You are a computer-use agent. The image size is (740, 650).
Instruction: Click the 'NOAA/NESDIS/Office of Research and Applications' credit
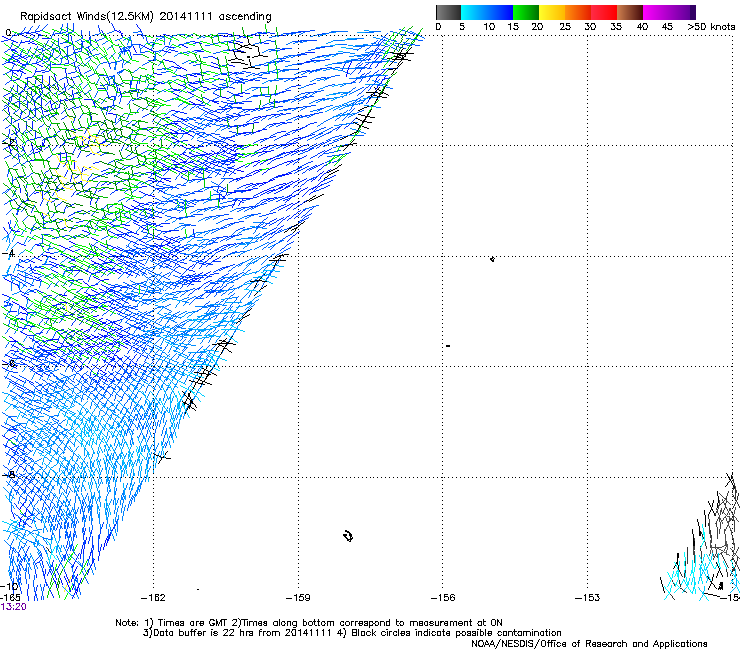coord(589,644)
